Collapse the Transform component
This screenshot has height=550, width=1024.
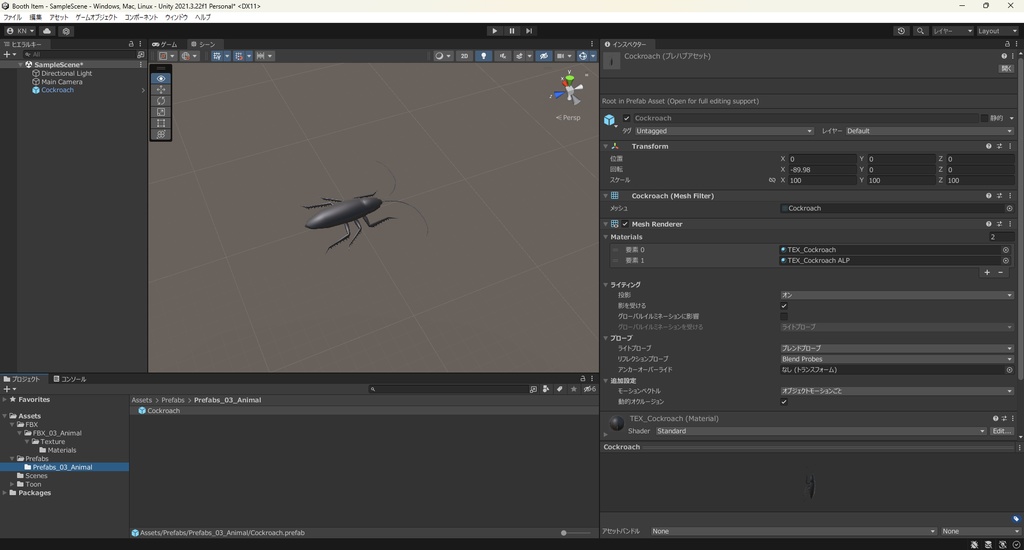606,146
